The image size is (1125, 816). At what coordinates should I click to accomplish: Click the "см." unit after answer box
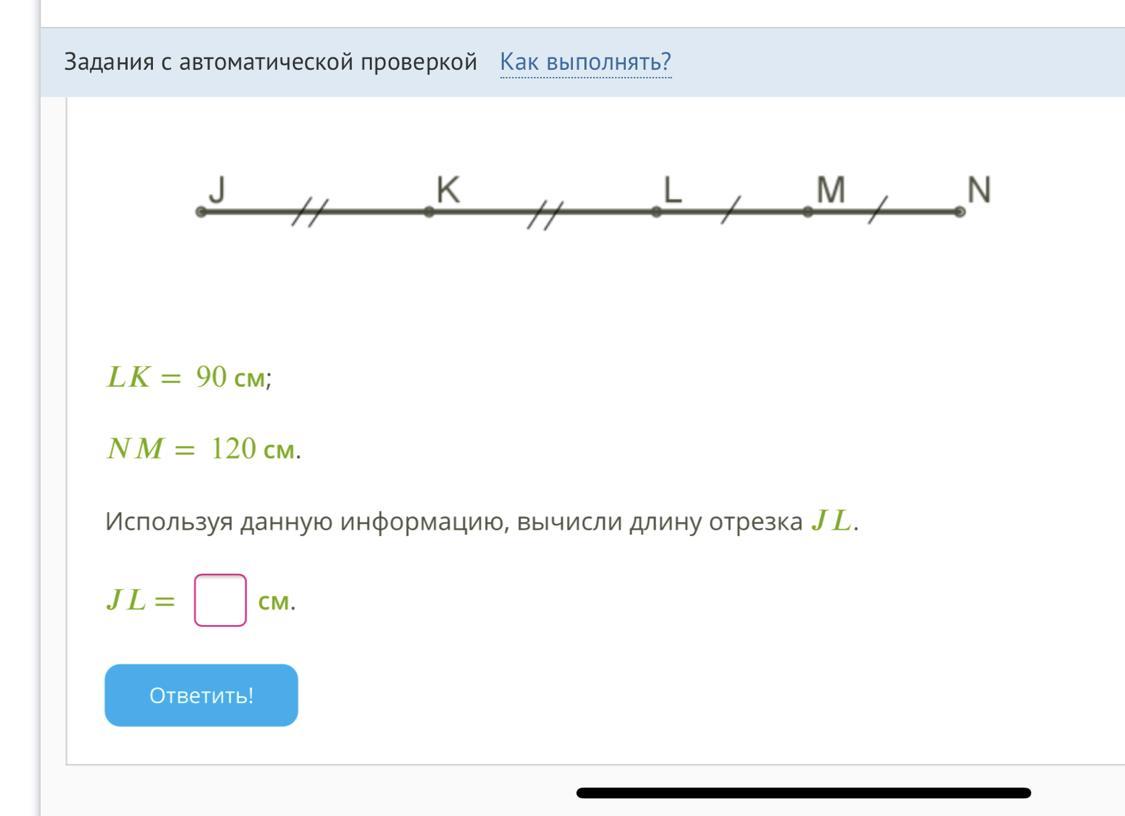point(276,602)
